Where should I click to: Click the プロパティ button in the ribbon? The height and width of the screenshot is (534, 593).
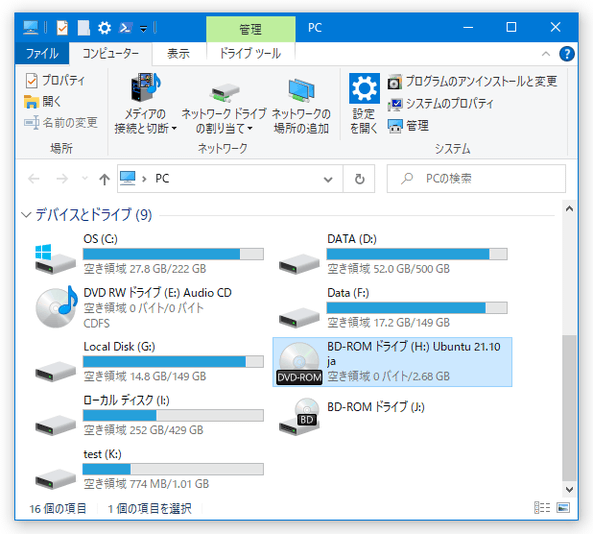[56, 80]
